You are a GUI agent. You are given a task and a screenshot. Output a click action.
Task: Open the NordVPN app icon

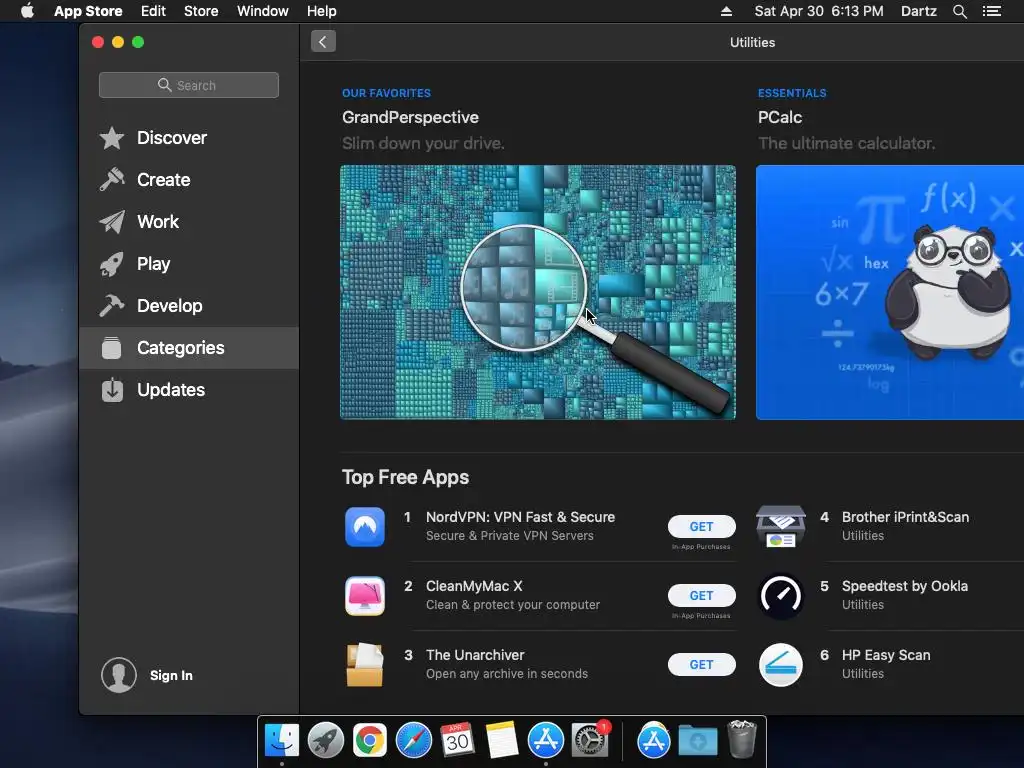point(364,526)
